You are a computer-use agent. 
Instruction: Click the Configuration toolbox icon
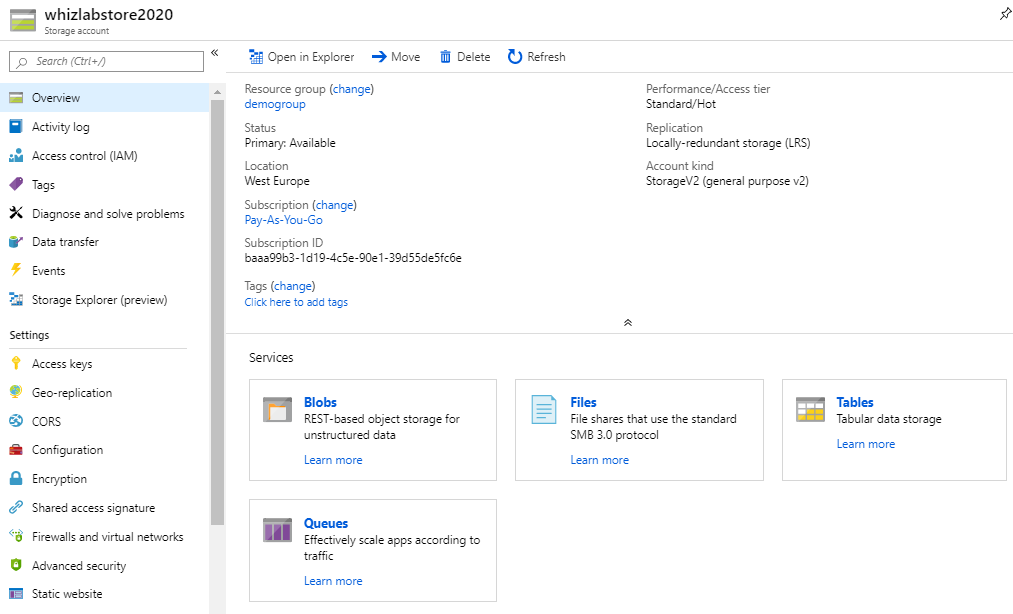point(16,449)
